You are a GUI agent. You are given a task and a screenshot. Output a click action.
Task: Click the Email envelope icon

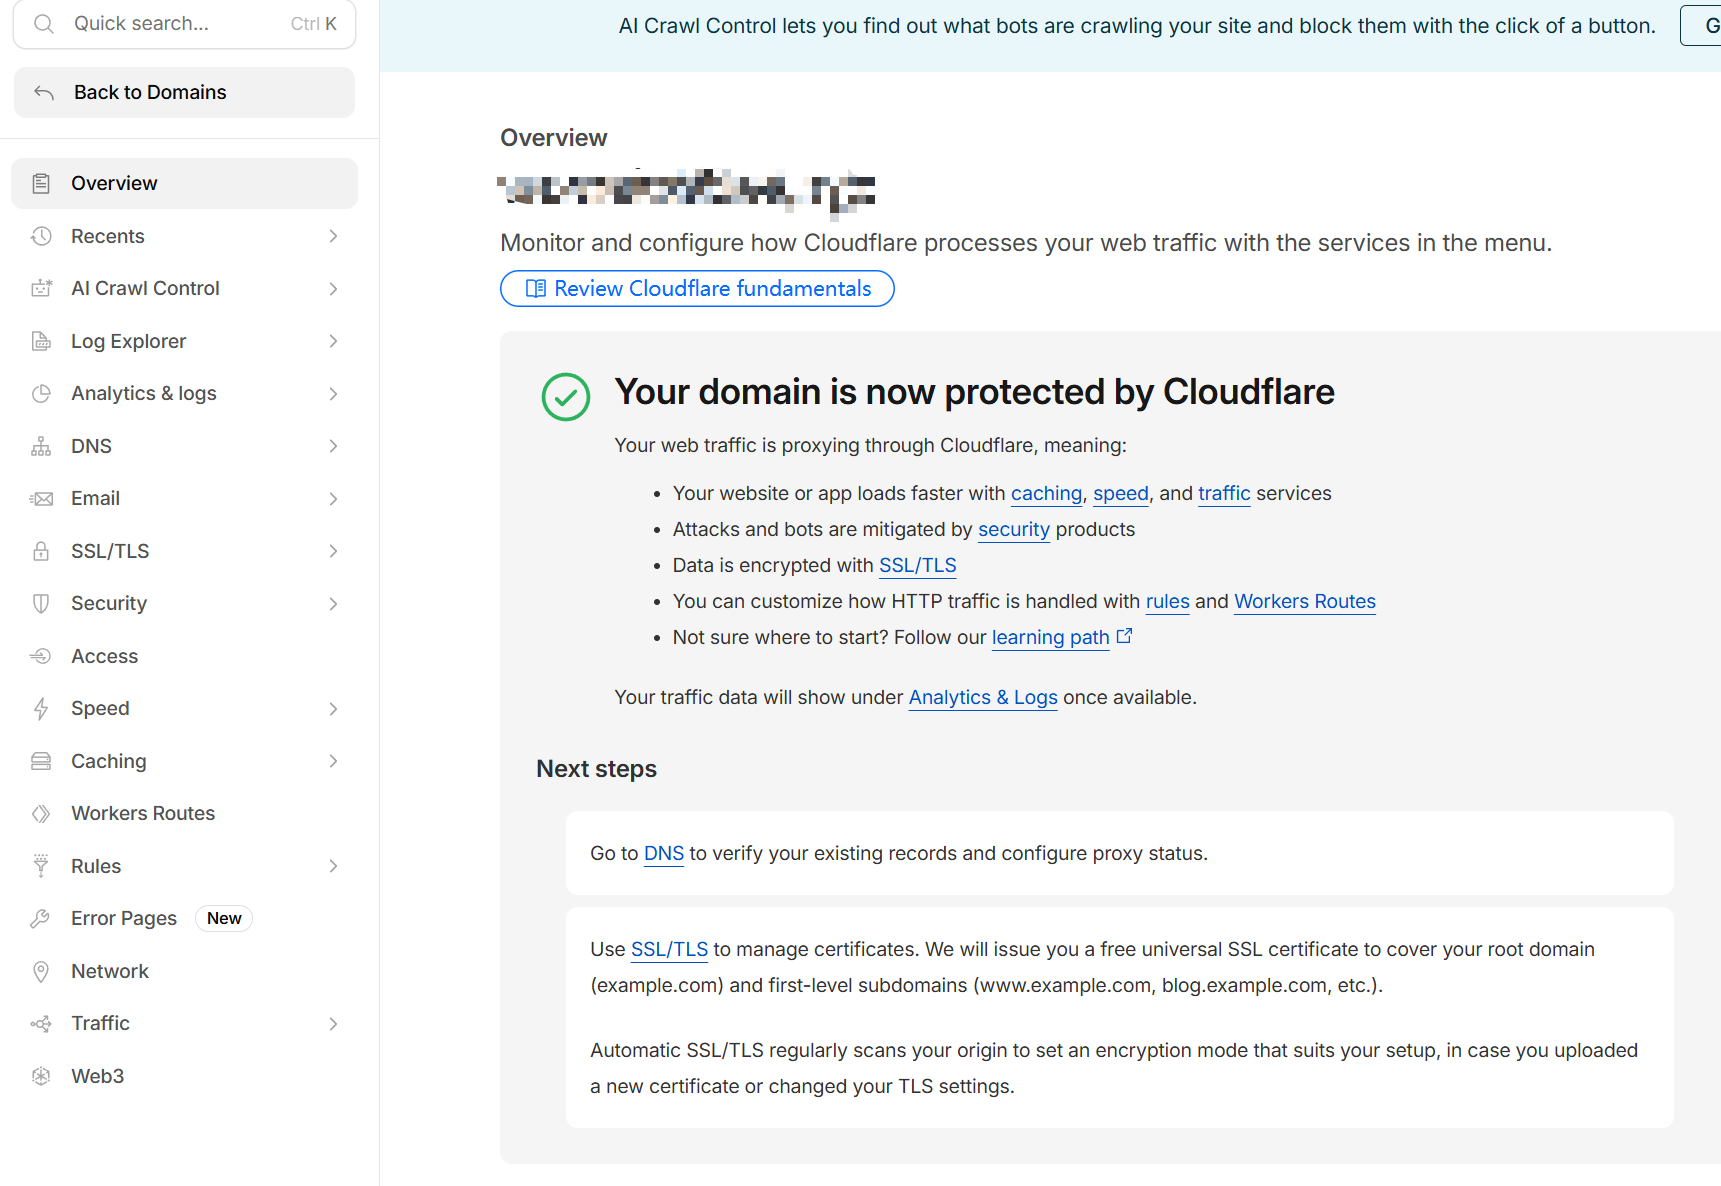pos(41,499)
